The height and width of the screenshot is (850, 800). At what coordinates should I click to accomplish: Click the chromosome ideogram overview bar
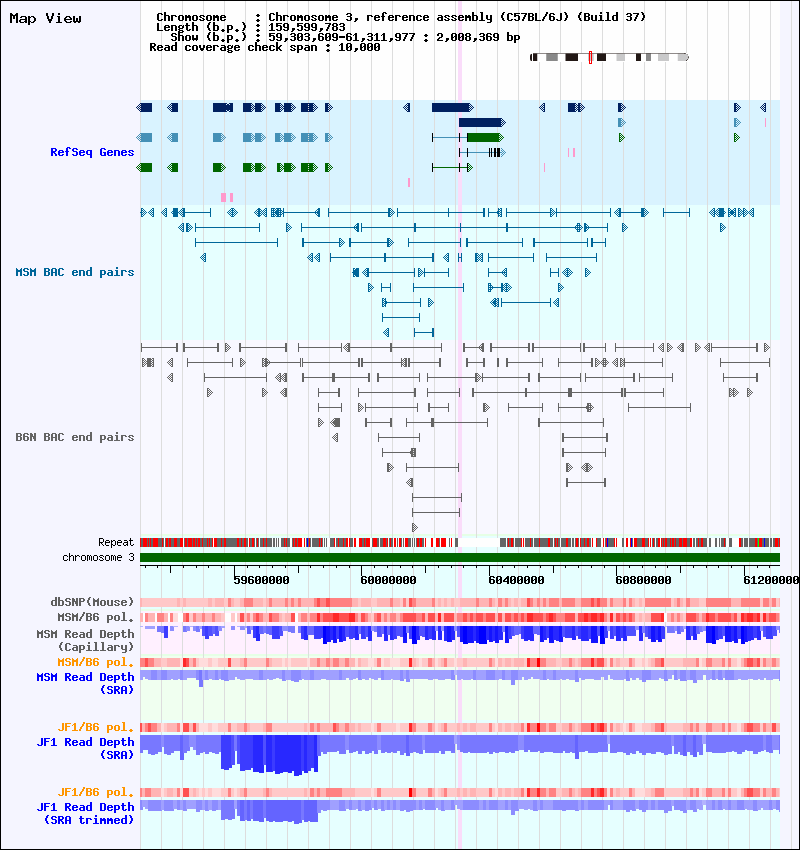point(609,57)
